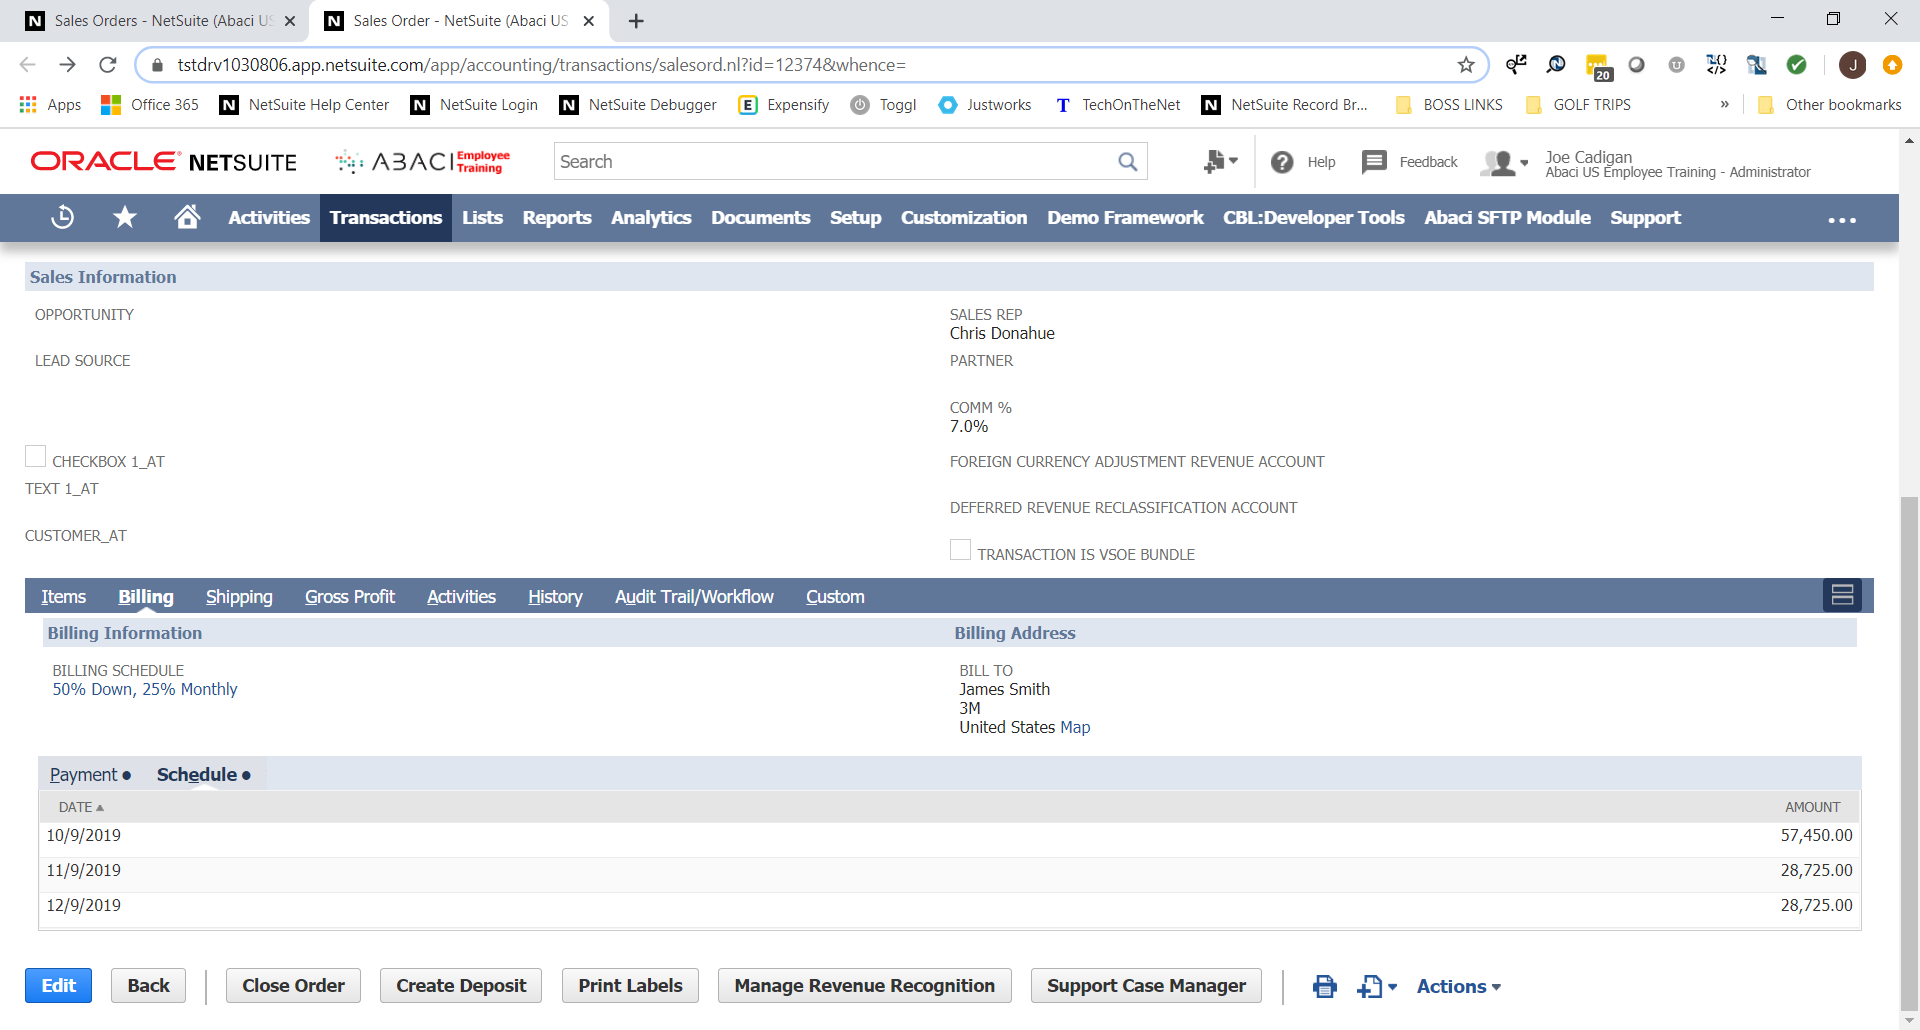
Task: Go back in browser history
Action: click(27, 65)
